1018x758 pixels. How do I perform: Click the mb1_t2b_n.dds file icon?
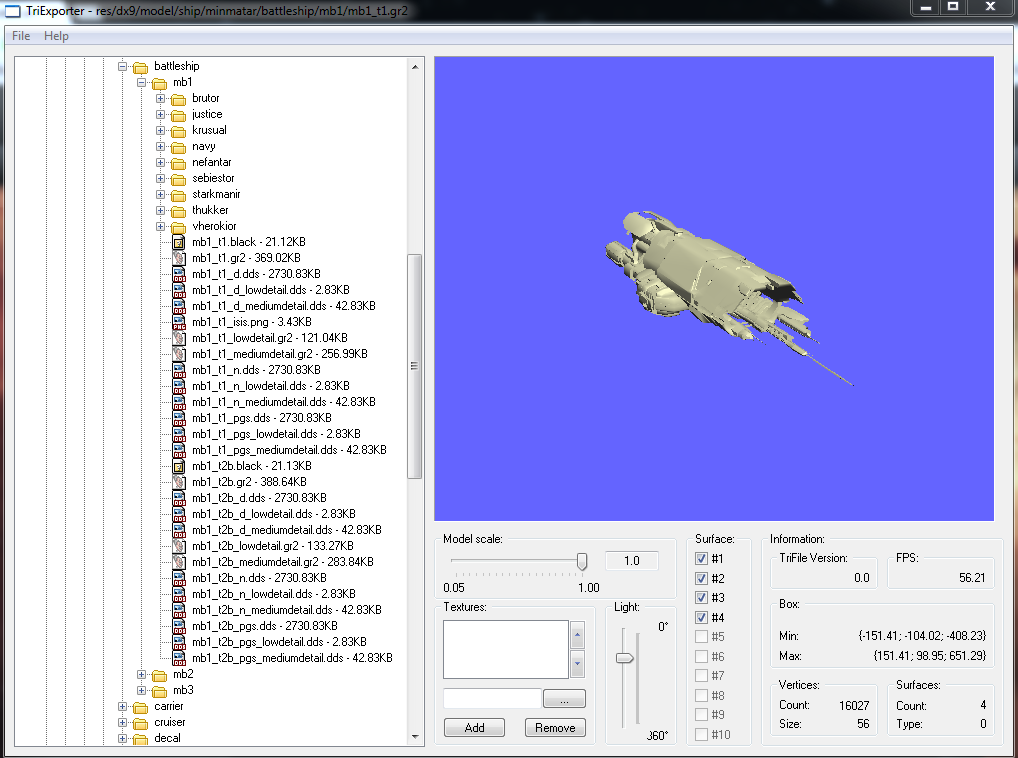coord(179,578)
